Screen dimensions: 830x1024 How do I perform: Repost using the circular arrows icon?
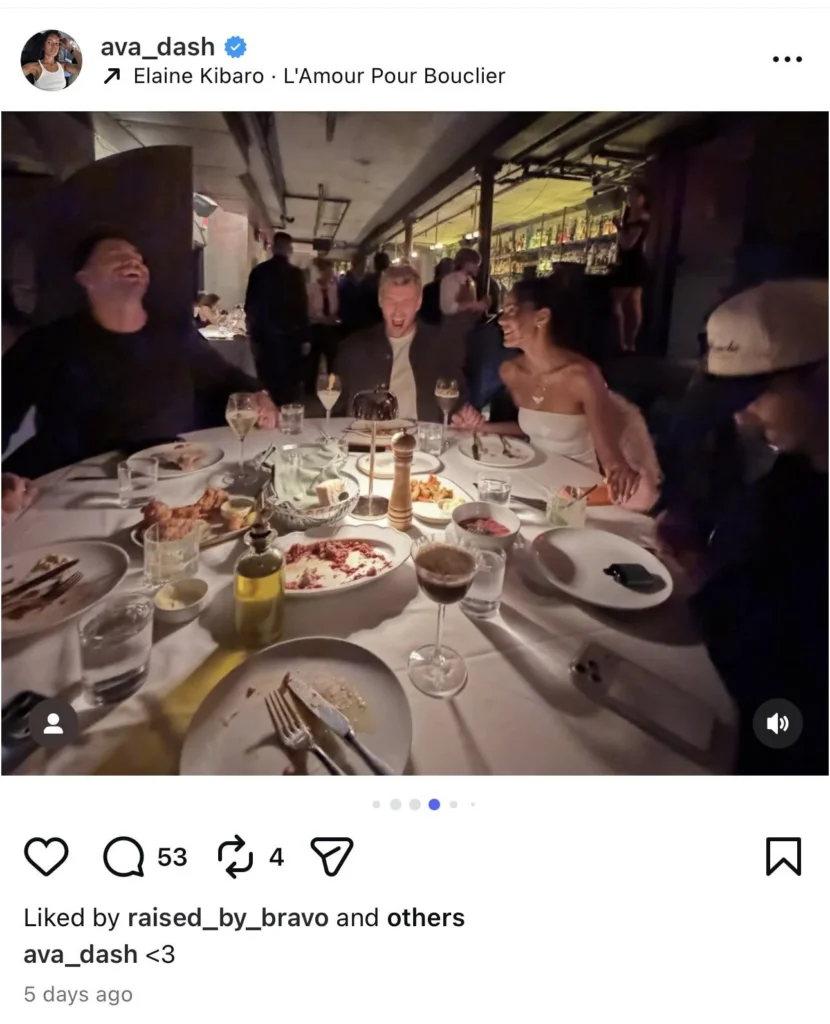pos(235,857)
